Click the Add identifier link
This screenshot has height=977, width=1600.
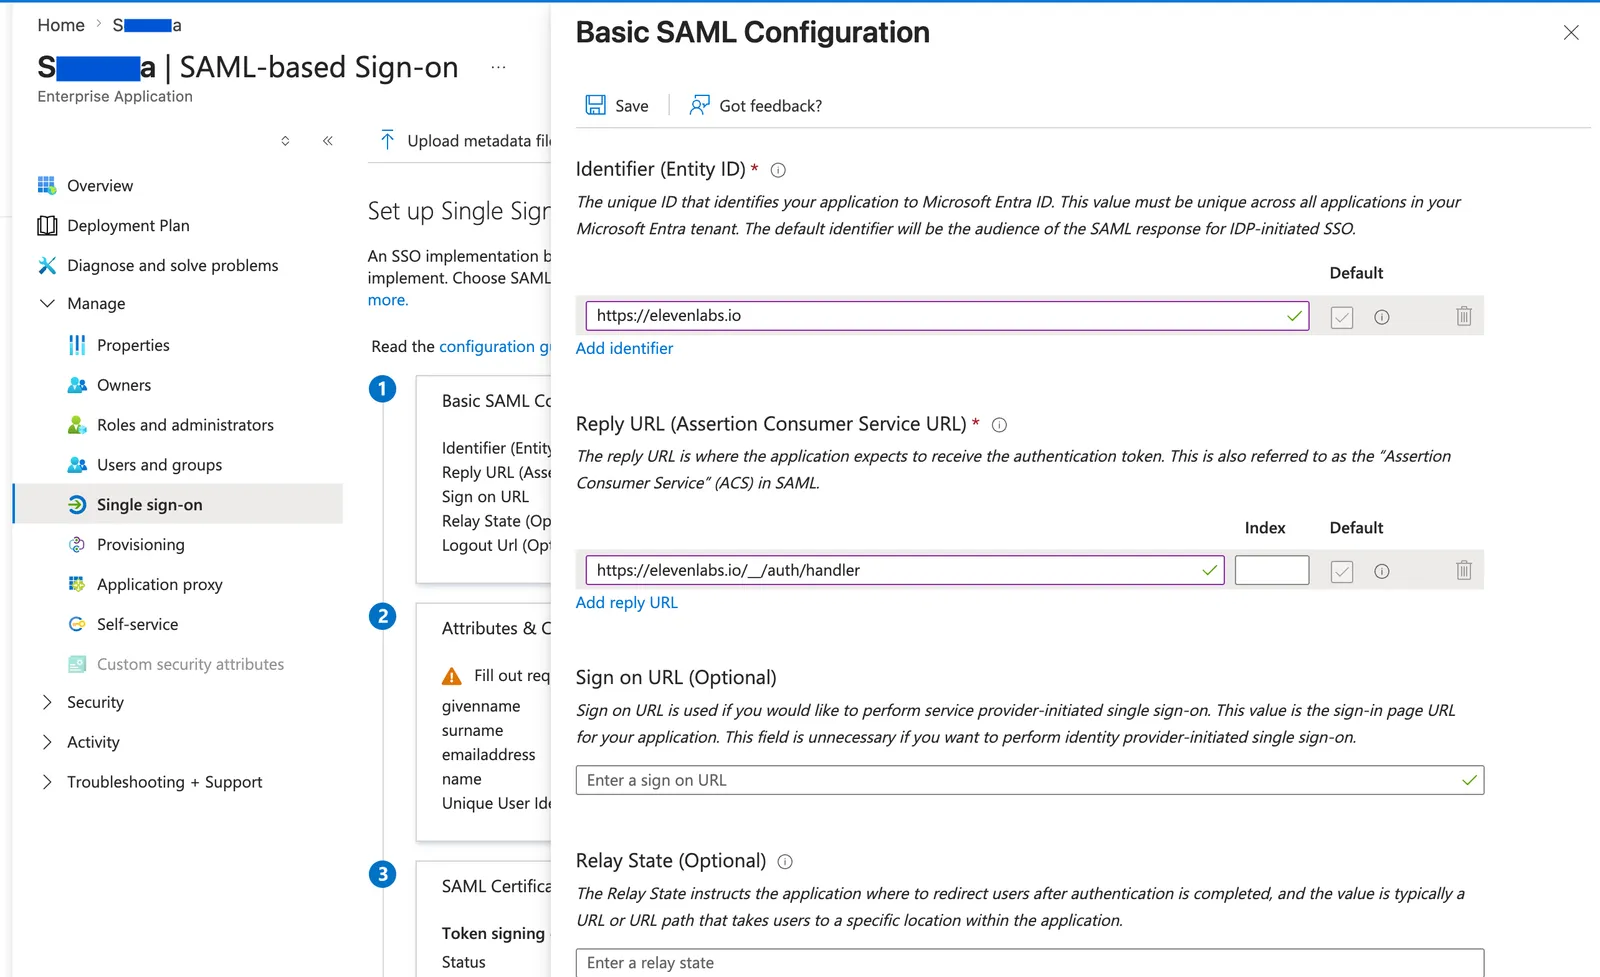coord(624,348)
